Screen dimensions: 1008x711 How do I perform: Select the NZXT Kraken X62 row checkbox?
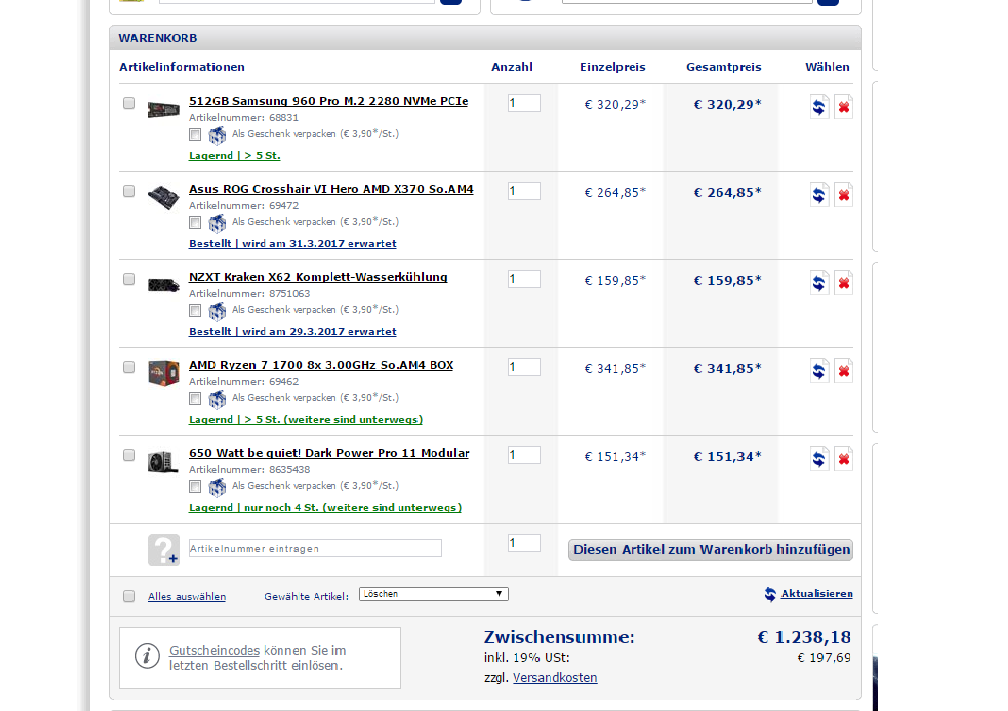point(129,279)
